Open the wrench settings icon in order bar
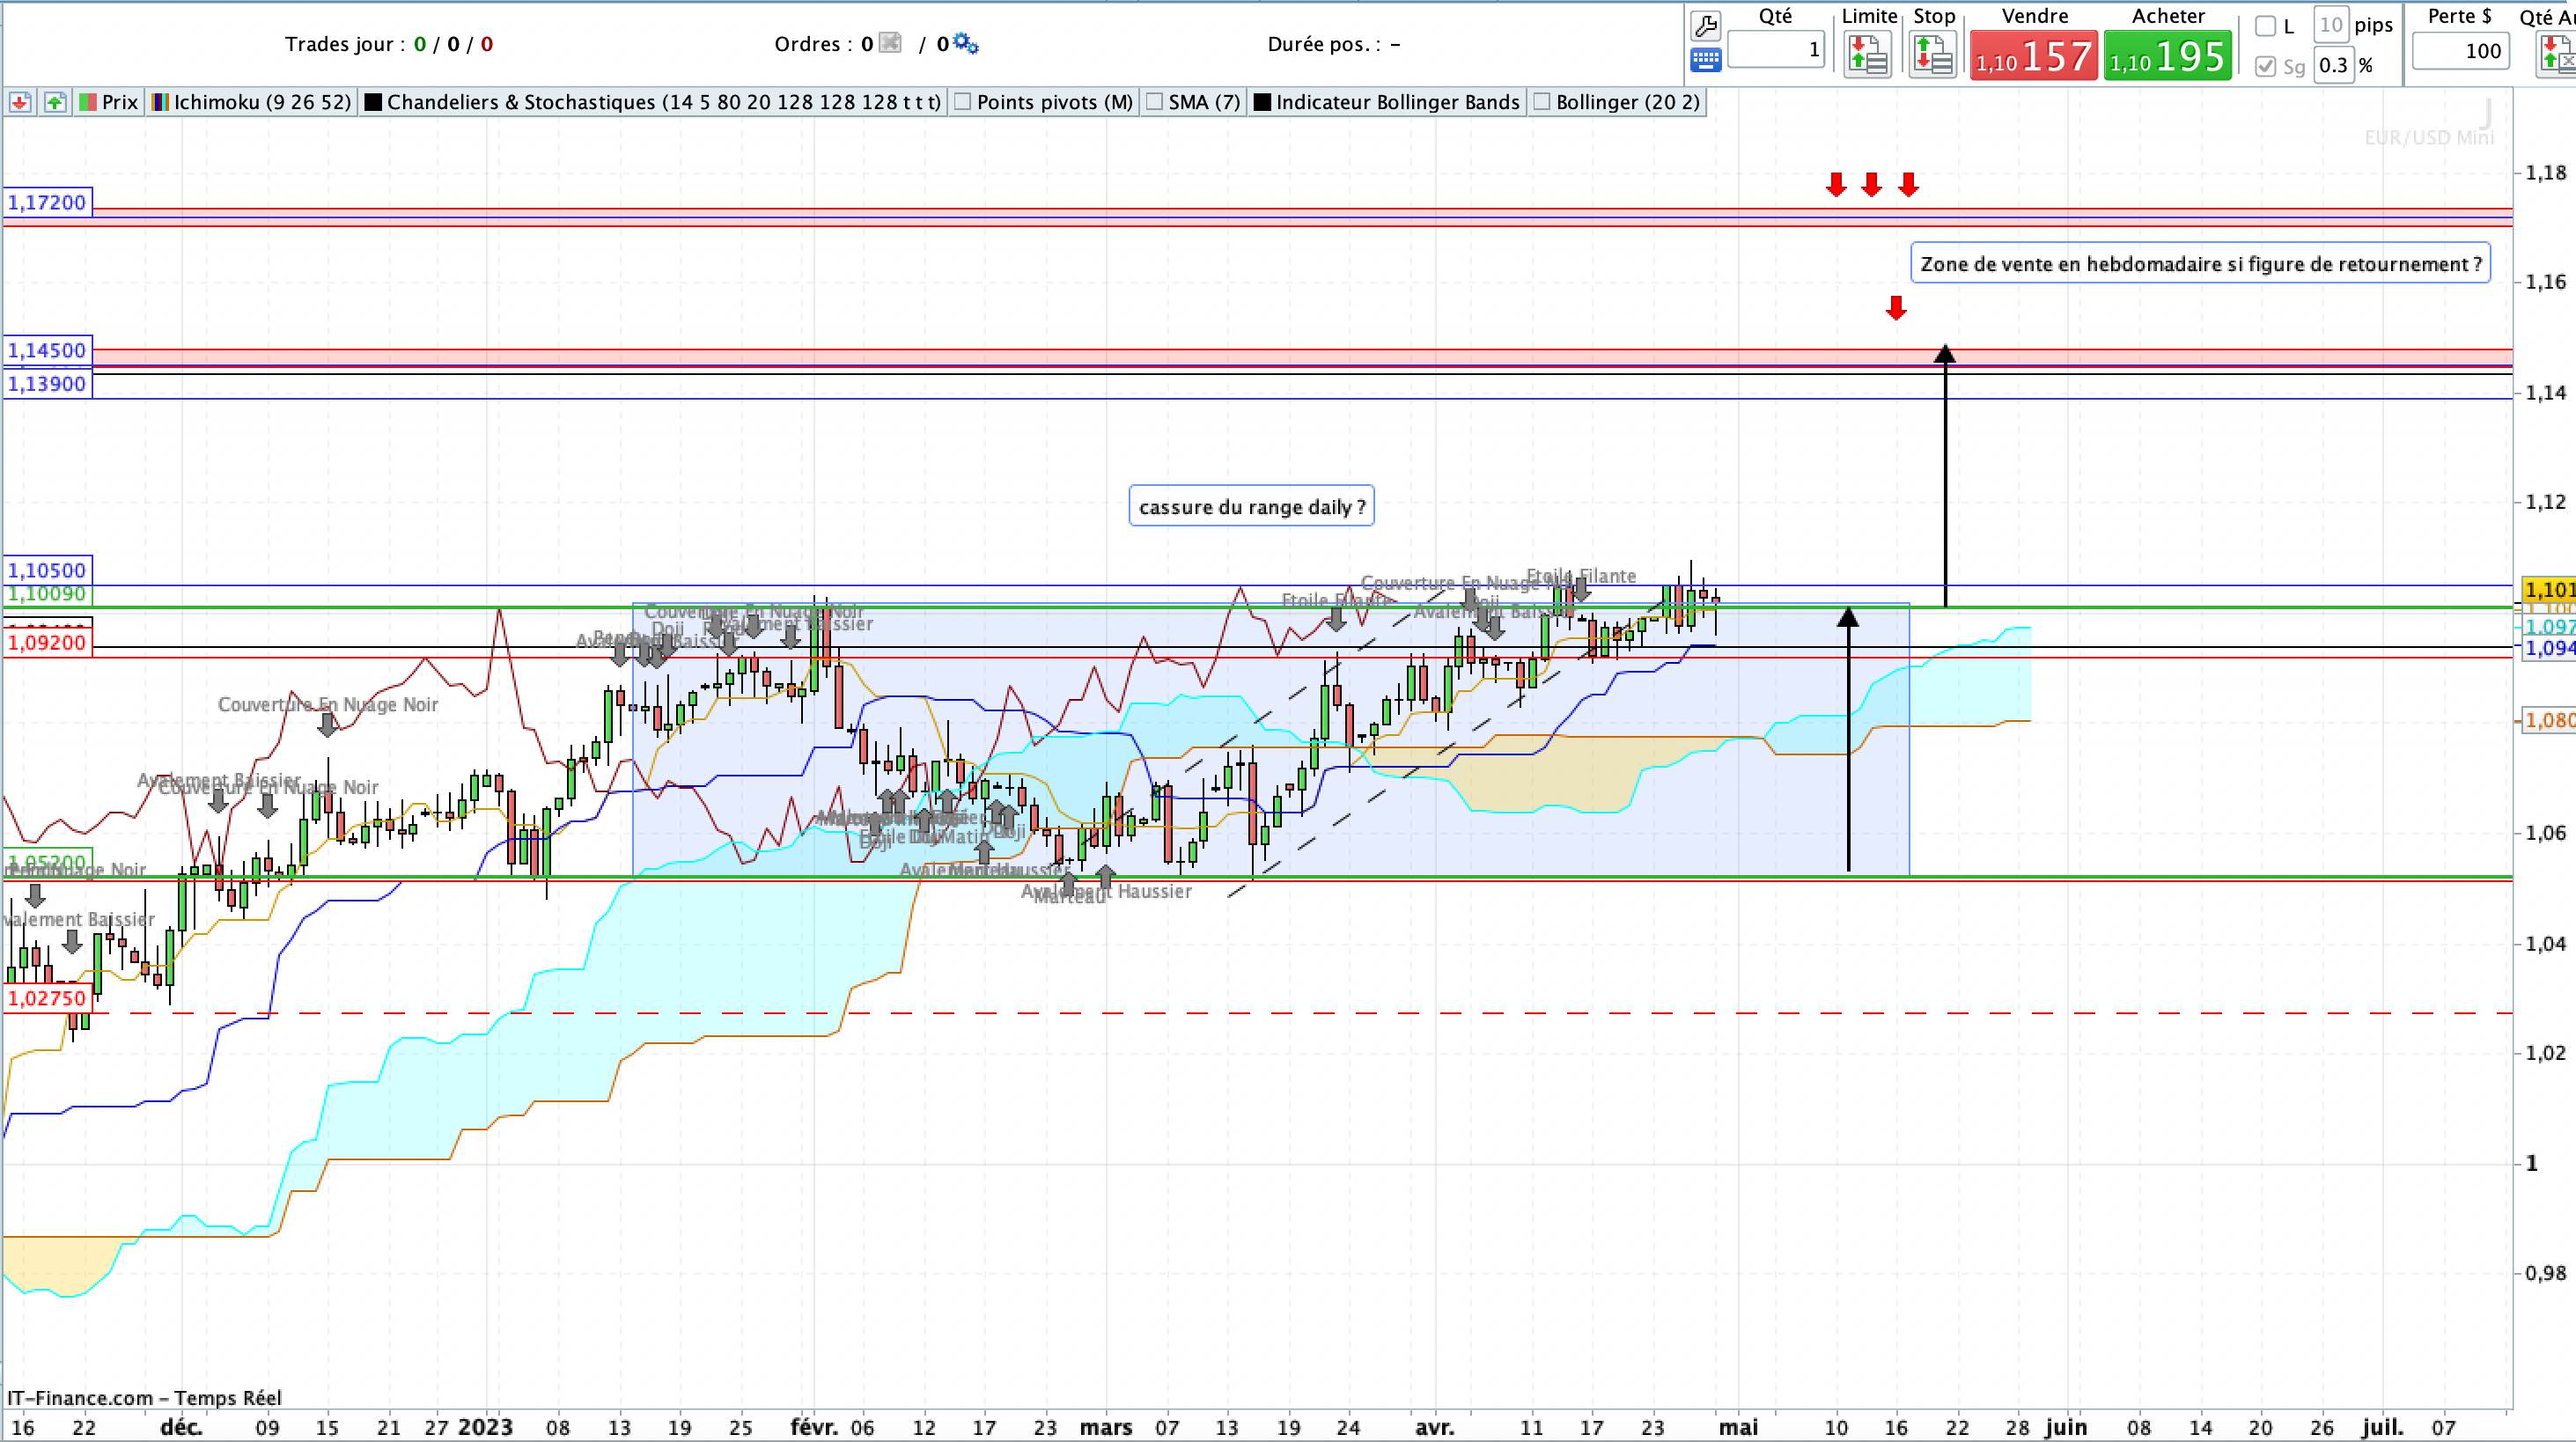2576x1442 pixels. 1705,25
